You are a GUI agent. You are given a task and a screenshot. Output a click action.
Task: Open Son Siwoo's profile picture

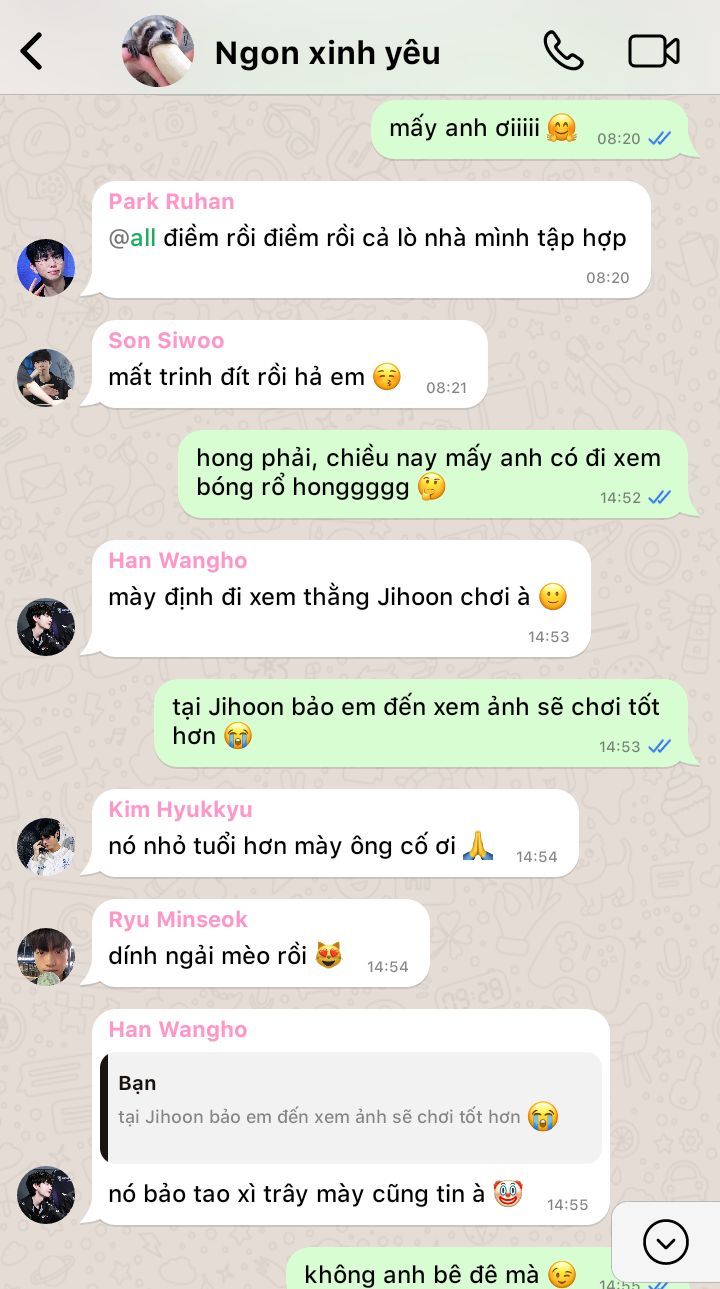click(46, 378)
